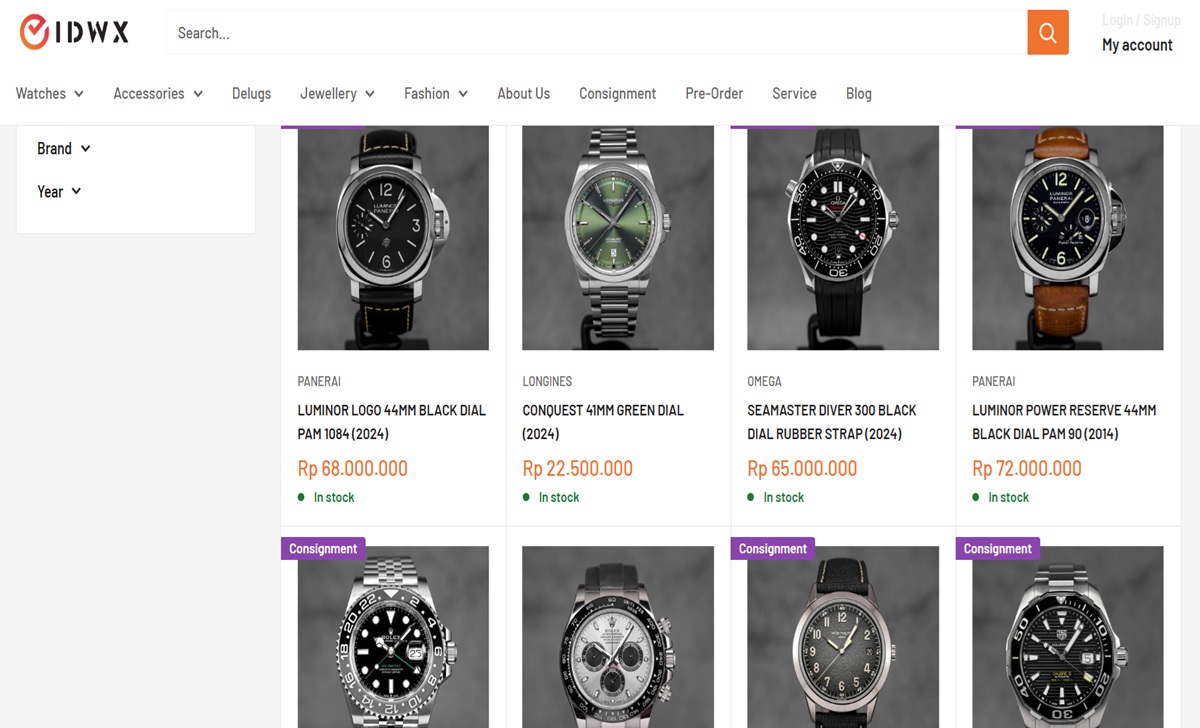Click the Login / Signup link
1200x728 pixels.
coord(1141,19)
